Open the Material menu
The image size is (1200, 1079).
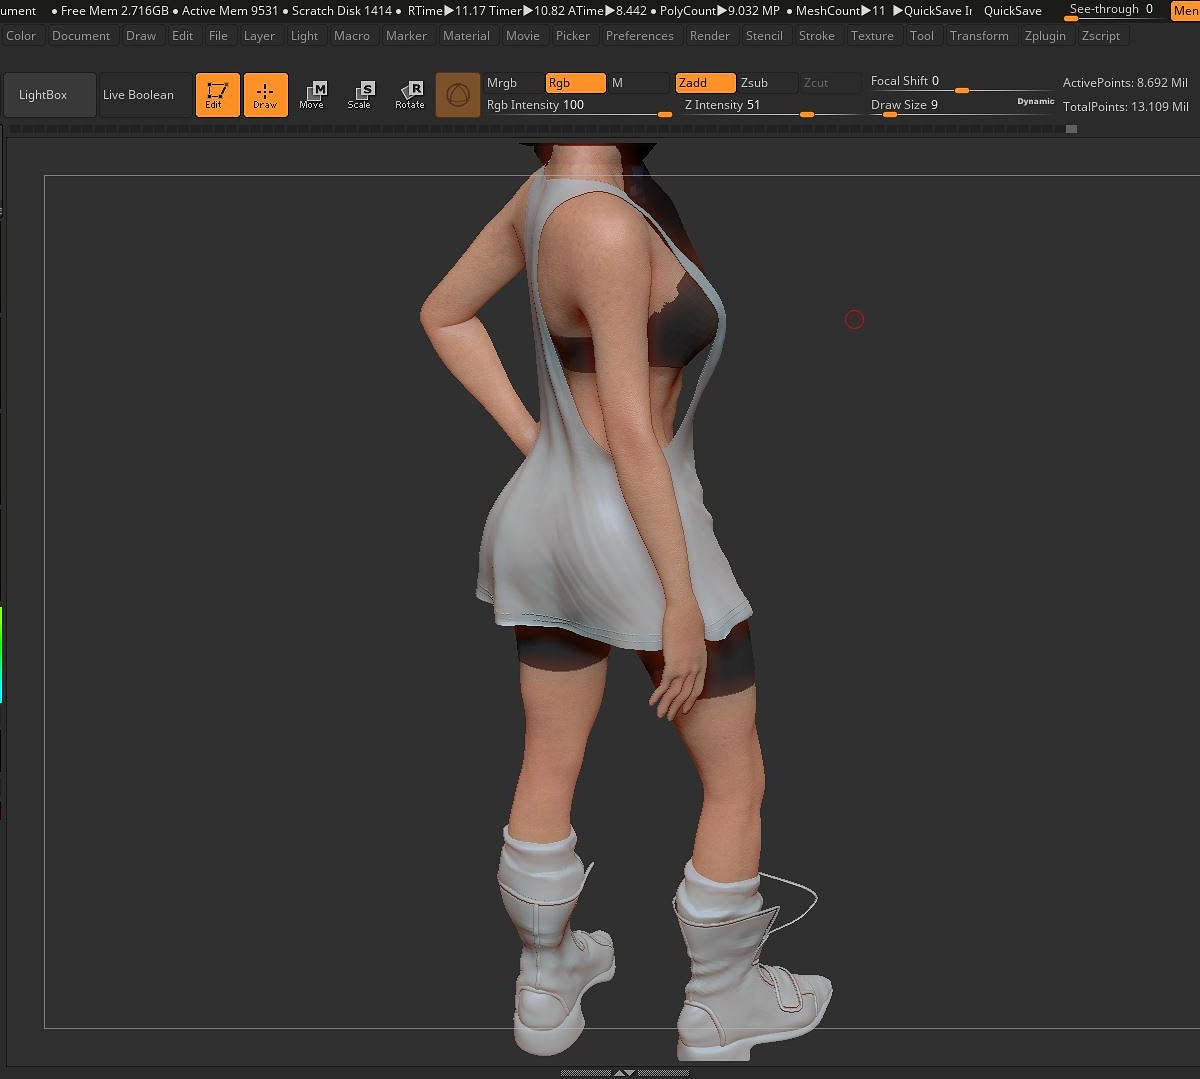(466, 35)
